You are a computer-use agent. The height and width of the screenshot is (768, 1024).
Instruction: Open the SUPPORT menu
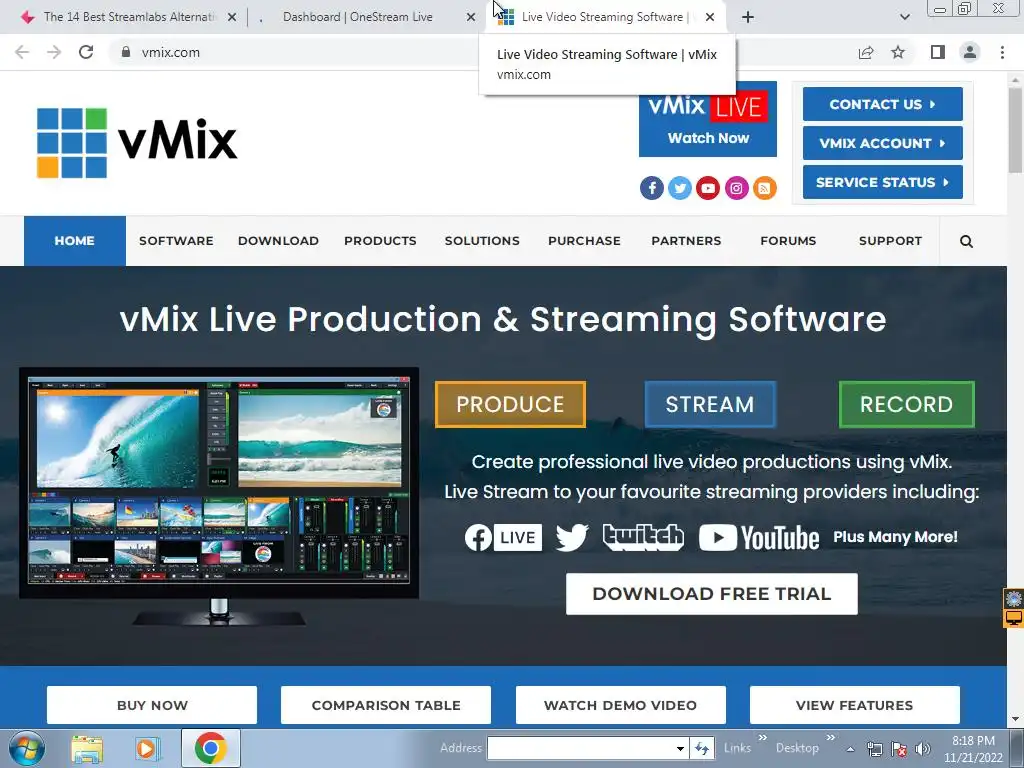(x=890, y=241)
